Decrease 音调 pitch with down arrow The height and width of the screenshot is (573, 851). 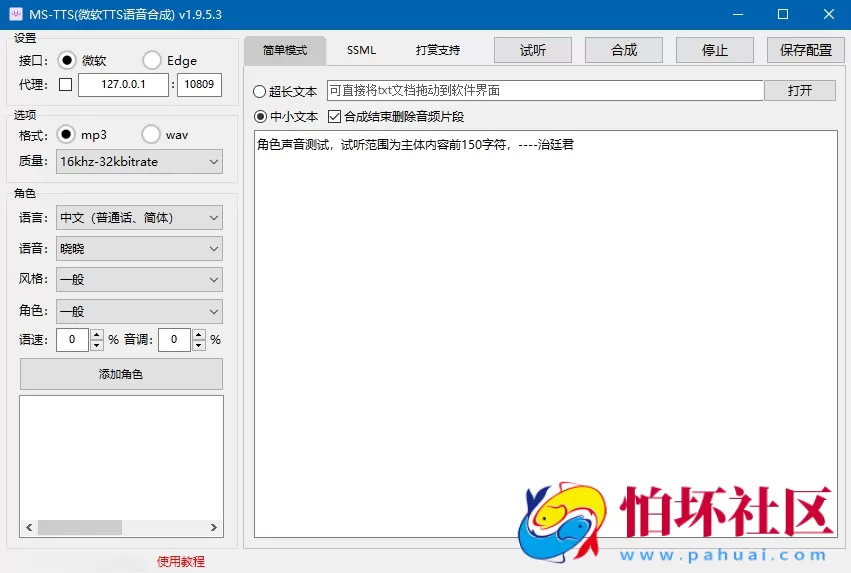pos(199,345)
